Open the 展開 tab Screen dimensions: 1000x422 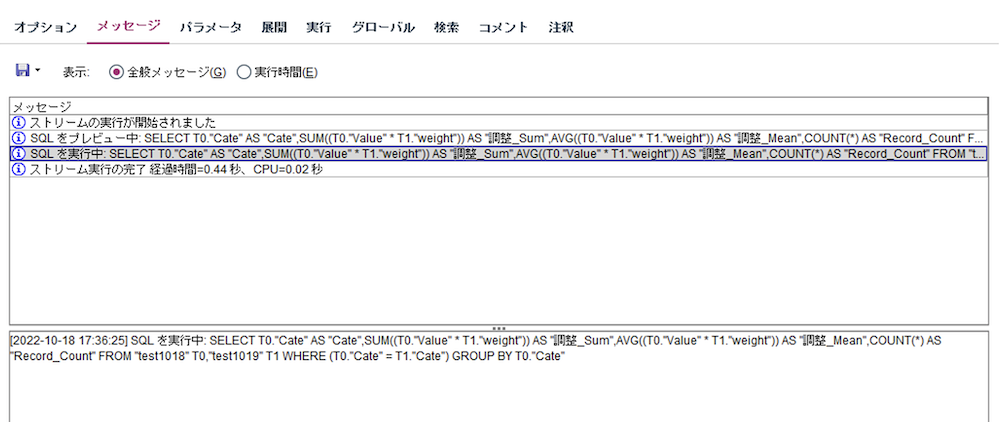tap(274, 27)
